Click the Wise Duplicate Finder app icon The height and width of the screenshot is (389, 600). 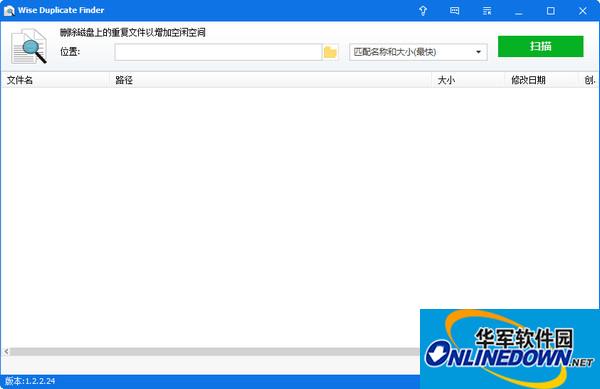pos(9,10)
